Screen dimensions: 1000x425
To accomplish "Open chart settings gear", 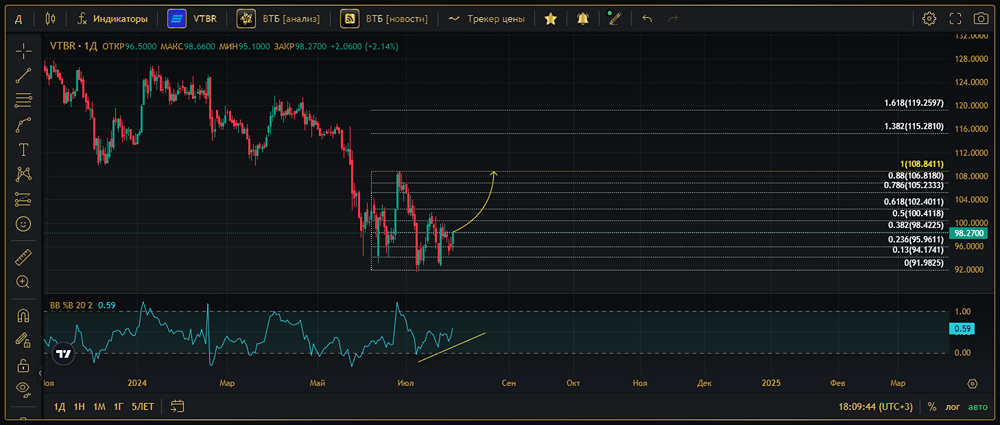I will [929, 19].
